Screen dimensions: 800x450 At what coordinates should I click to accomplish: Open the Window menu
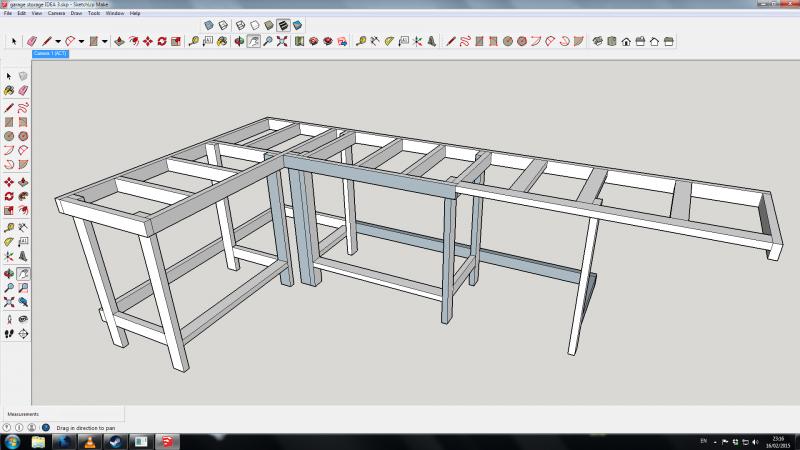click(x=115, y=14)
